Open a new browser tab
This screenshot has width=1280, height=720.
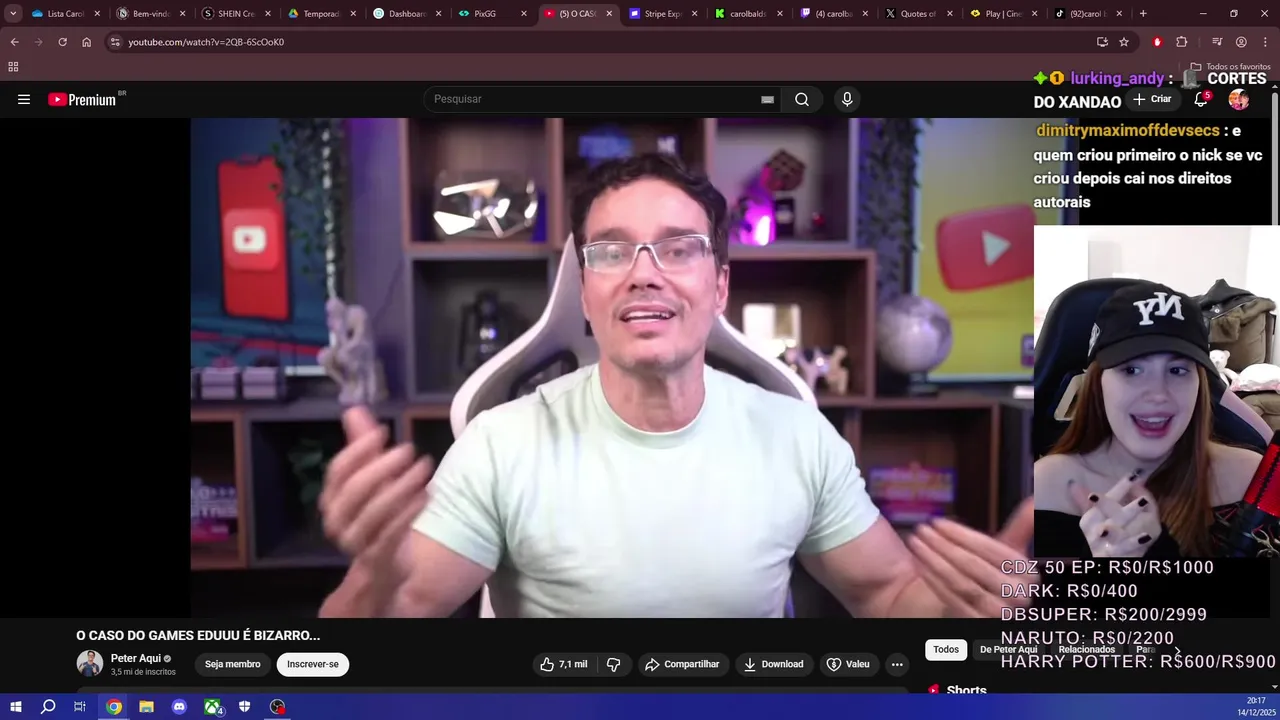[x=1143, y=14]
